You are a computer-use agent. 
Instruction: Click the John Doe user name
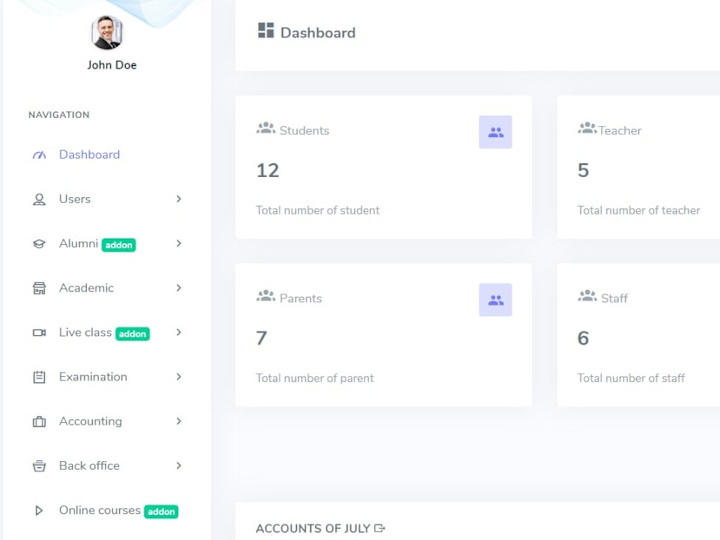112,65
